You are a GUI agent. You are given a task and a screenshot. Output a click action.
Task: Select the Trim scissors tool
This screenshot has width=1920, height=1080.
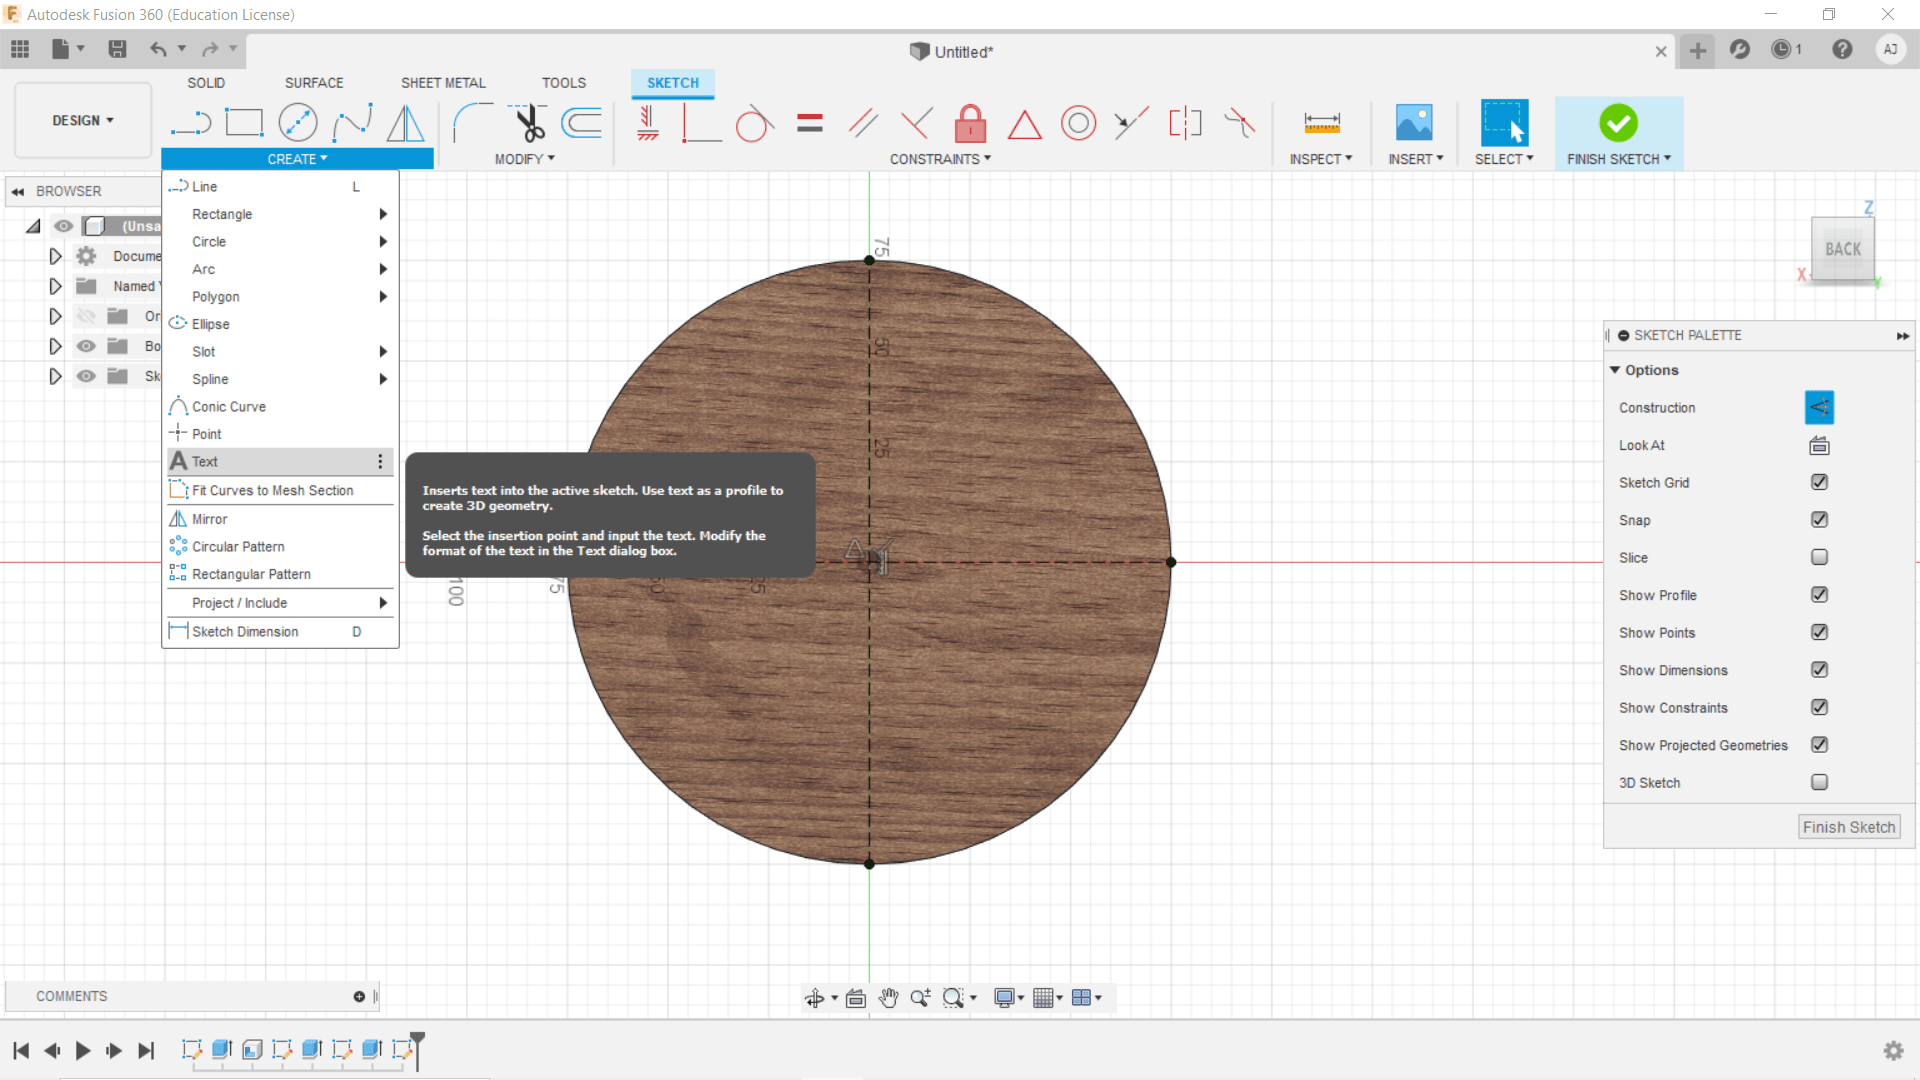(529, 124)
